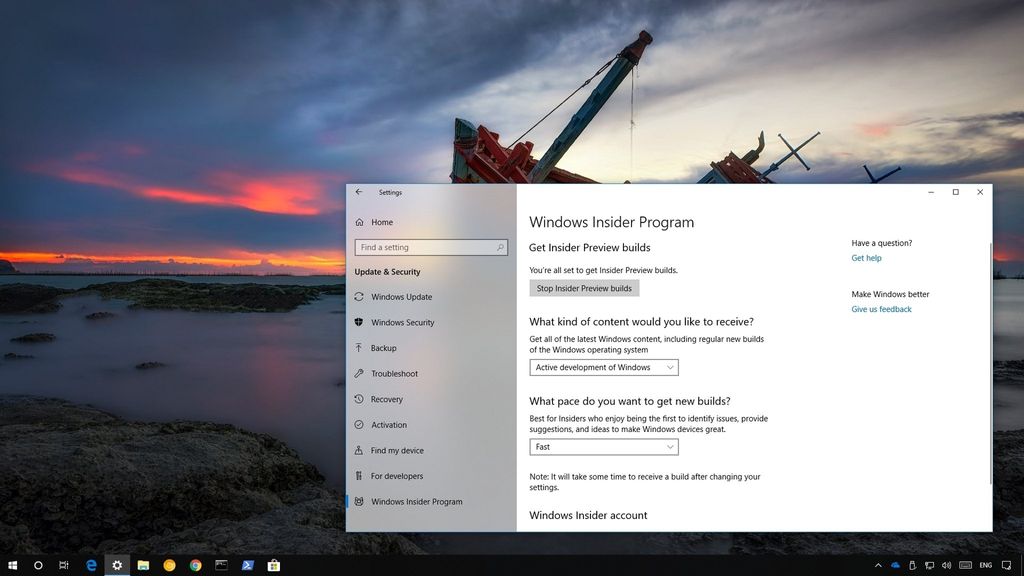The image size is (1024, 576).
Task: Open the Give us feedback link
Action: pyautogui.click(x=880, y=309)
